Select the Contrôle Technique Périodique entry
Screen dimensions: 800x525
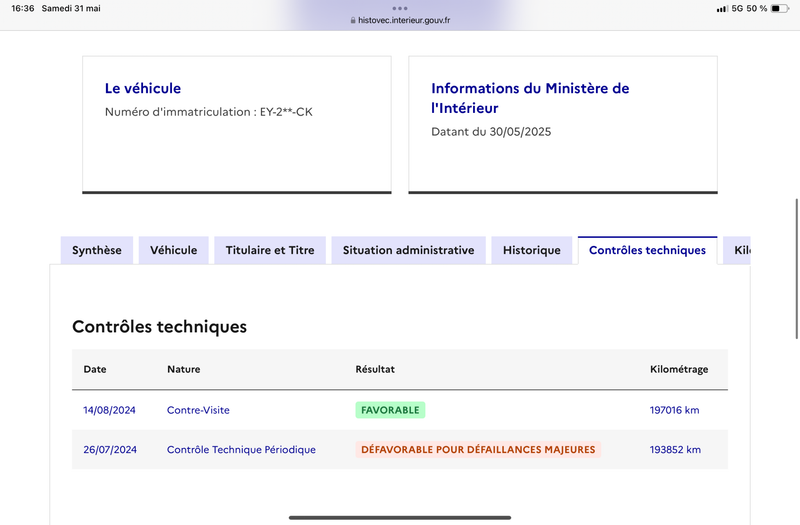241,450
